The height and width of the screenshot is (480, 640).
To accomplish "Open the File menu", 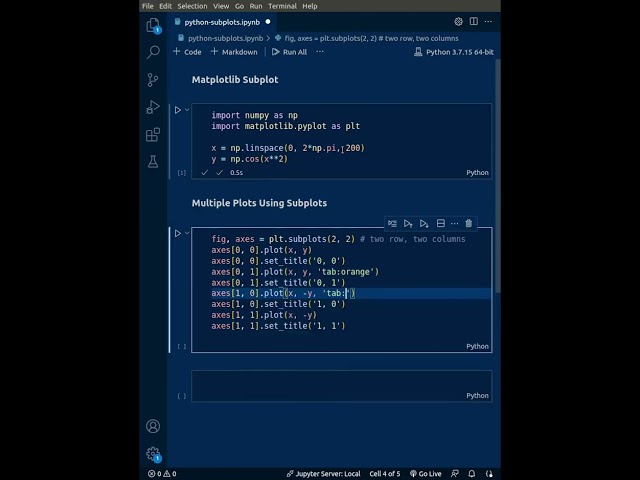I will (x=148, y=6).
